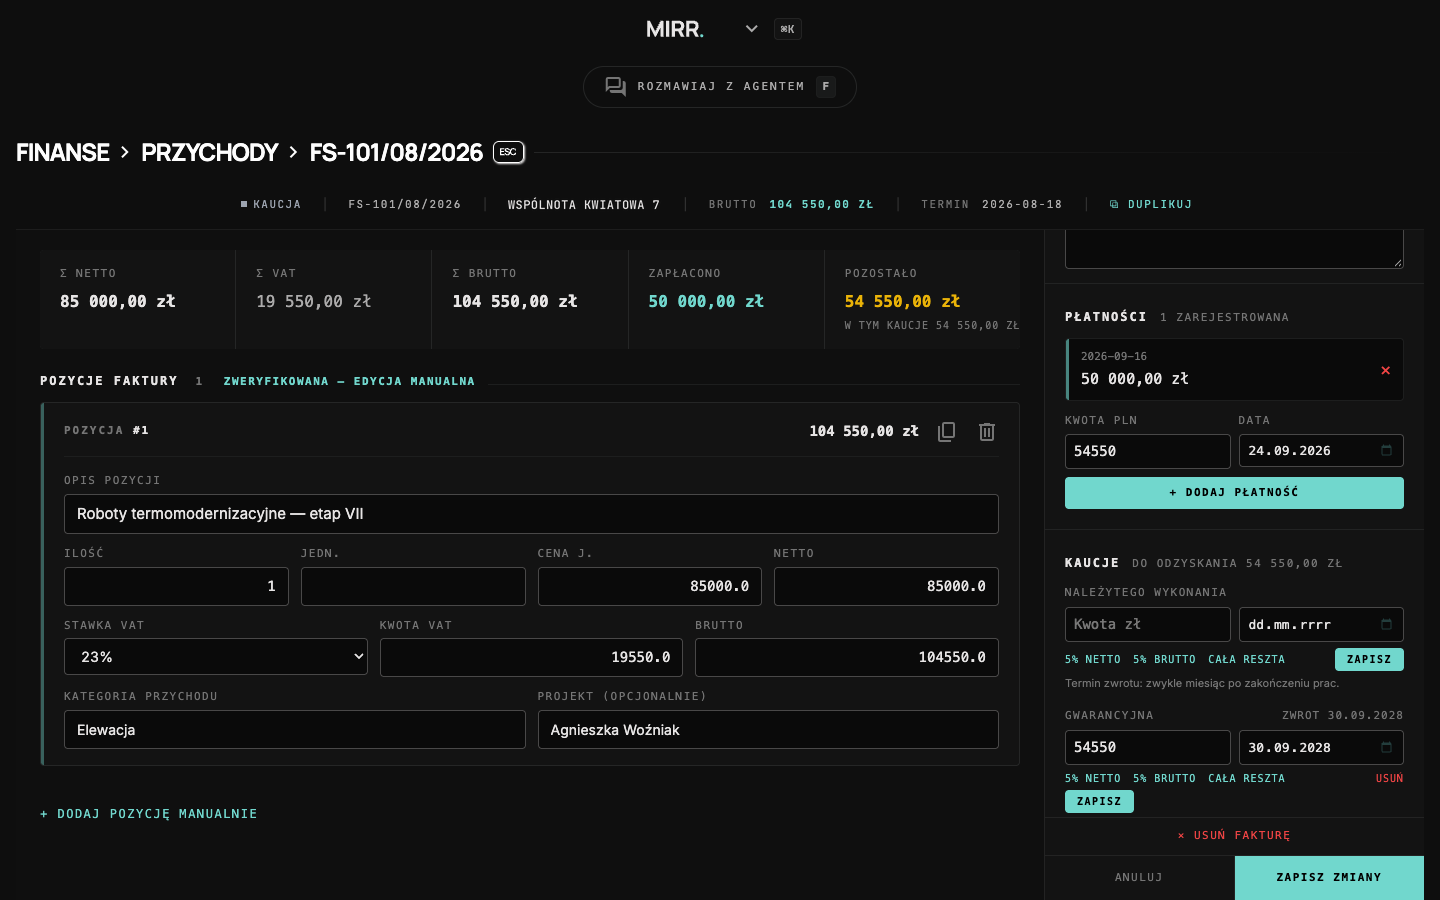Apply 5% brutto for należytego wykonania
The height and width of the screenshot is (900, 1440).
click(x=1164, y=659)
